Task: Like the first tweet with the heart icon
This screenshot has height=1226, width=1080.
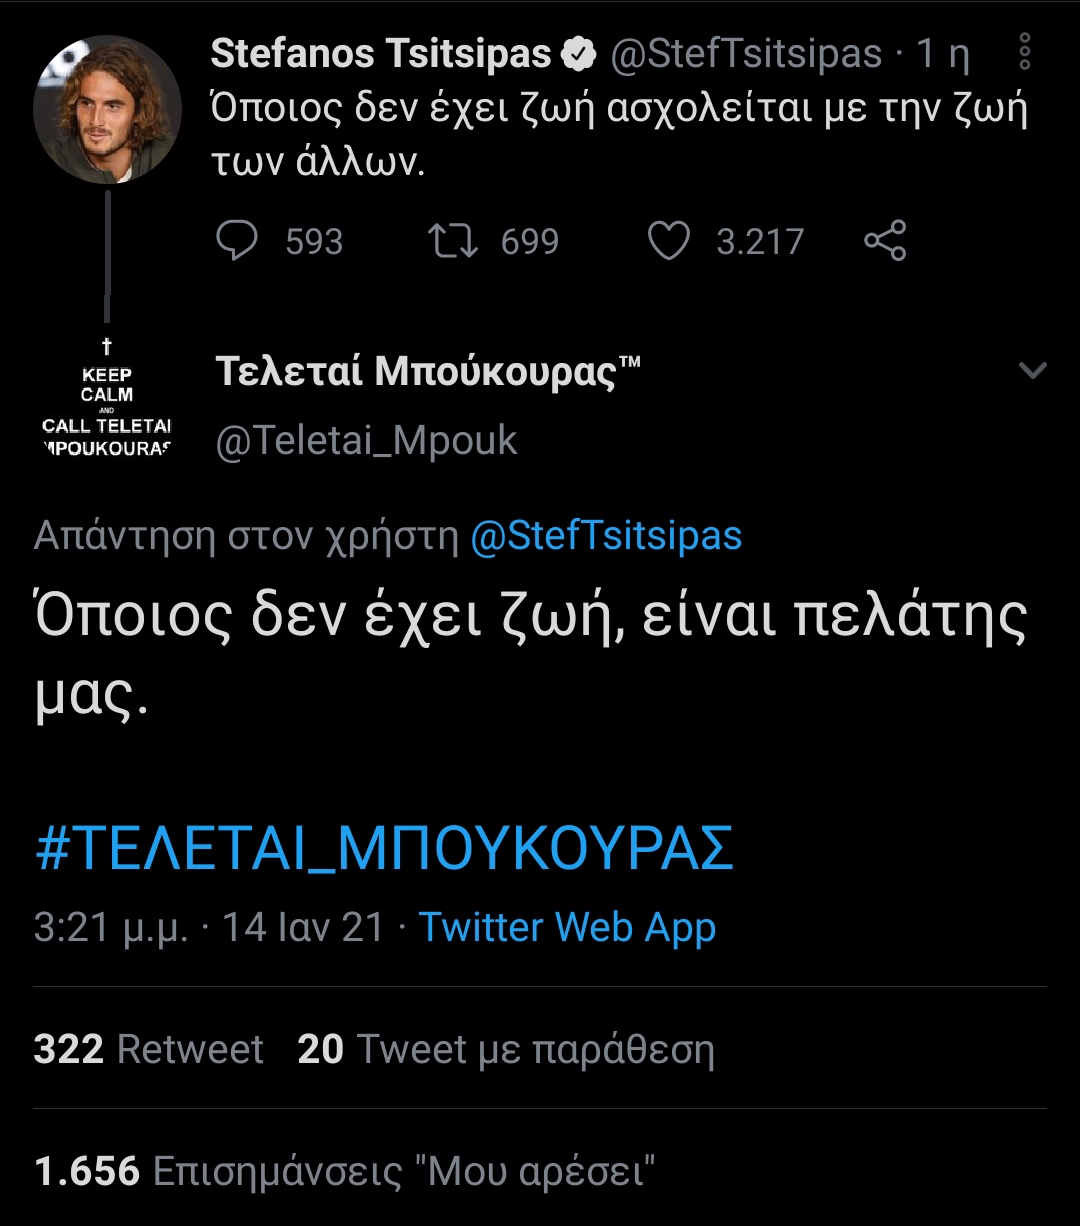Action: pyautogui.click(x=669, y=242)
